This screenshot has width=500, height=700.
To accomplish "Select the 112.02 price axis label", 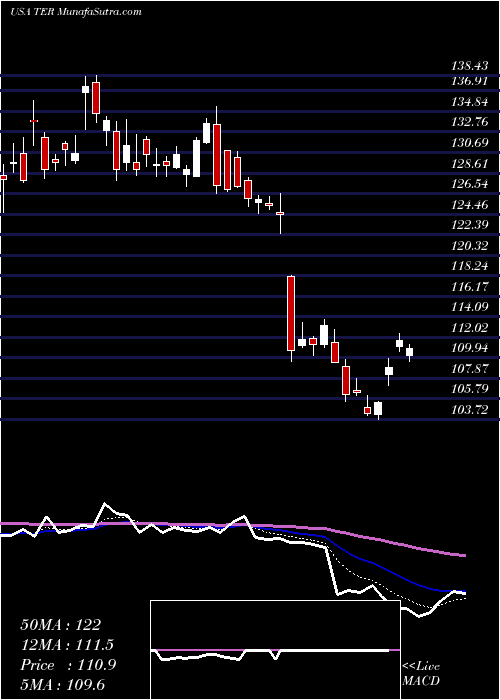I will (x=470, y=328).
